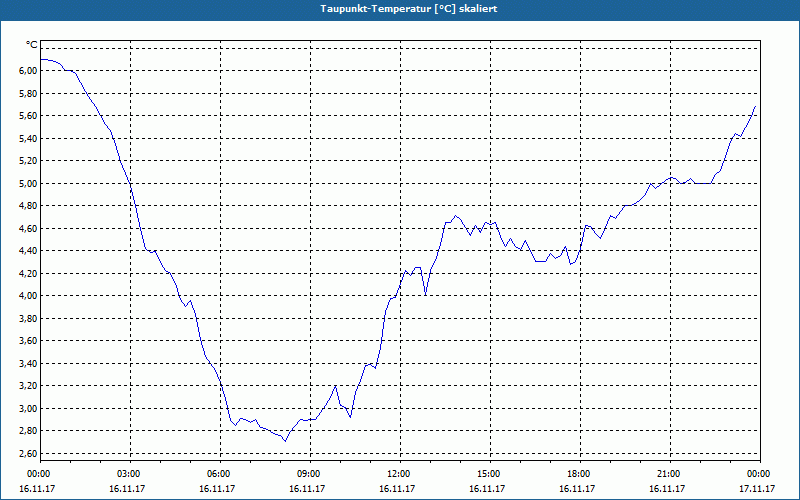Screen dimensions: 800x500
Task: Click the '16.11.17' date under 06:00
Action: click(217, 489)
